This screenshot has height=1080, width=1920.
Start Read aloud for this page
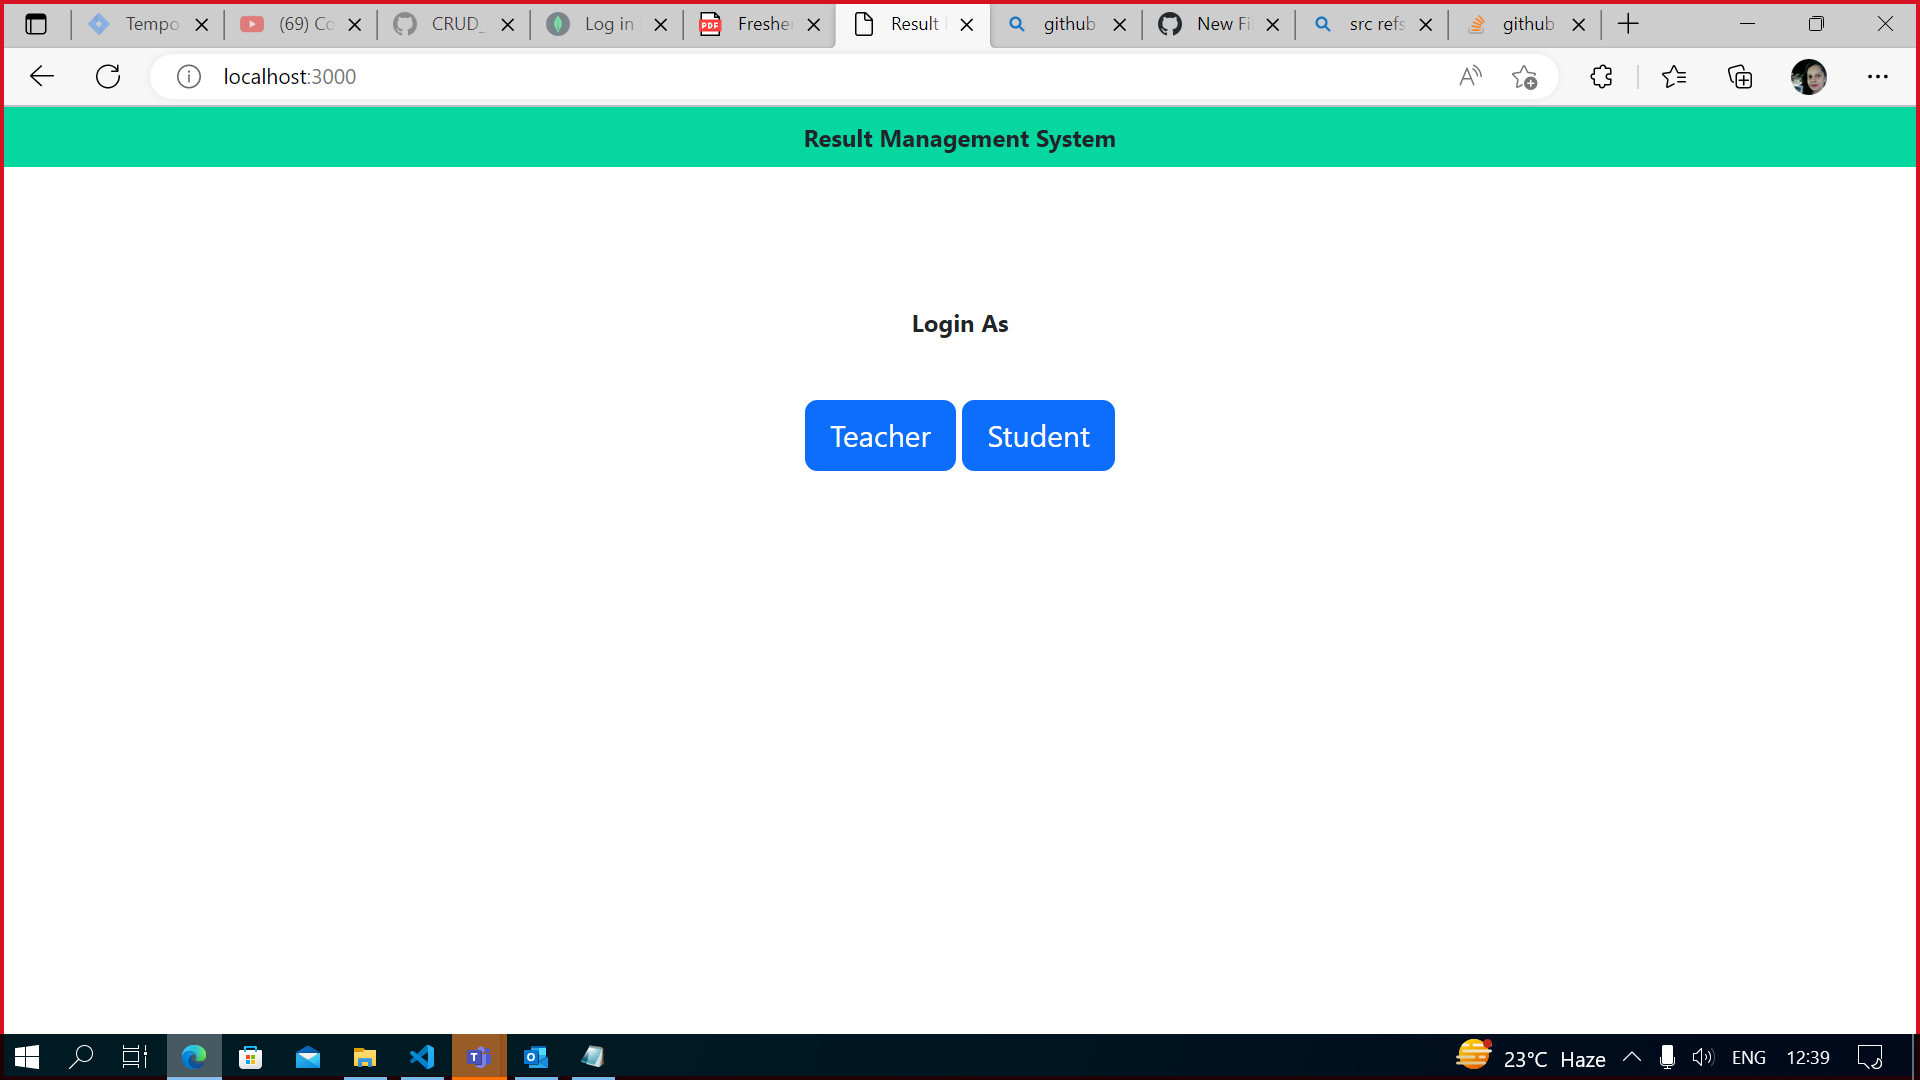point(1470,76)
